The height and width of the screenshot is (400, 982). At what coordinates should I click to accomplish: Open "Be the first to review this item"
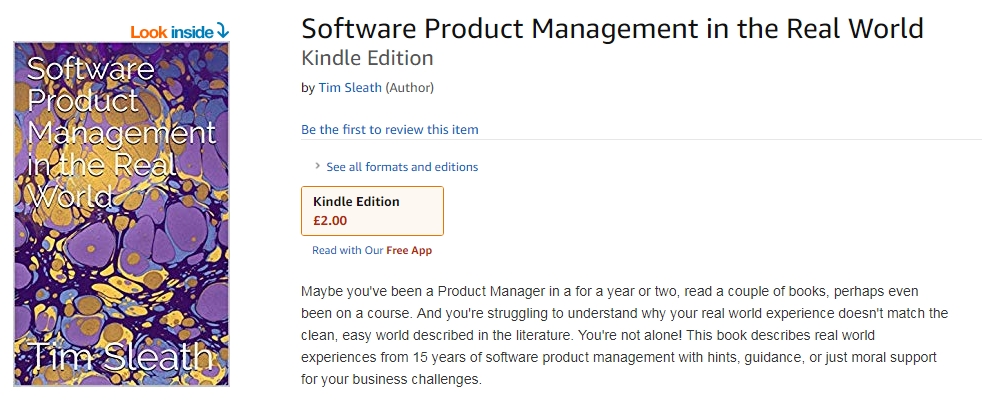click(390, 129)
